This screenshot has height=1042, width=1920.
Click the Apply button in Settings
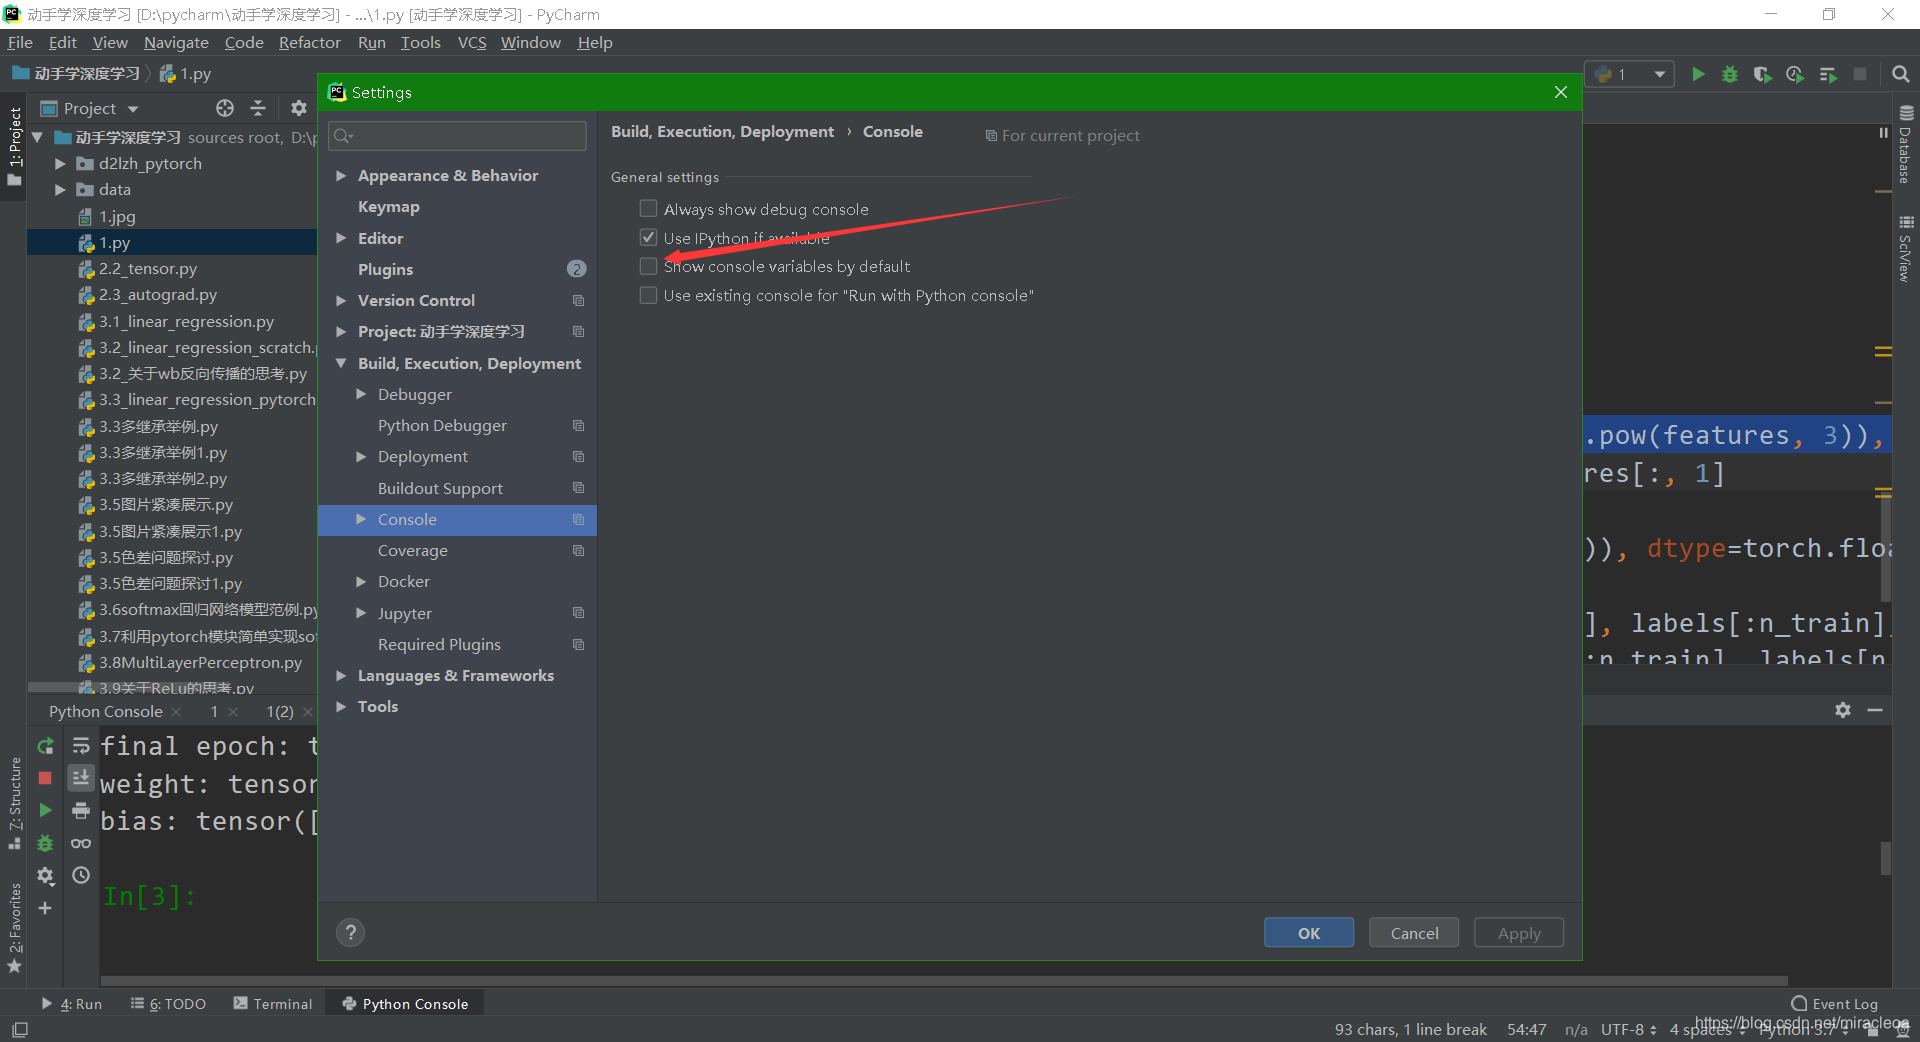(x=1518, y=932)
